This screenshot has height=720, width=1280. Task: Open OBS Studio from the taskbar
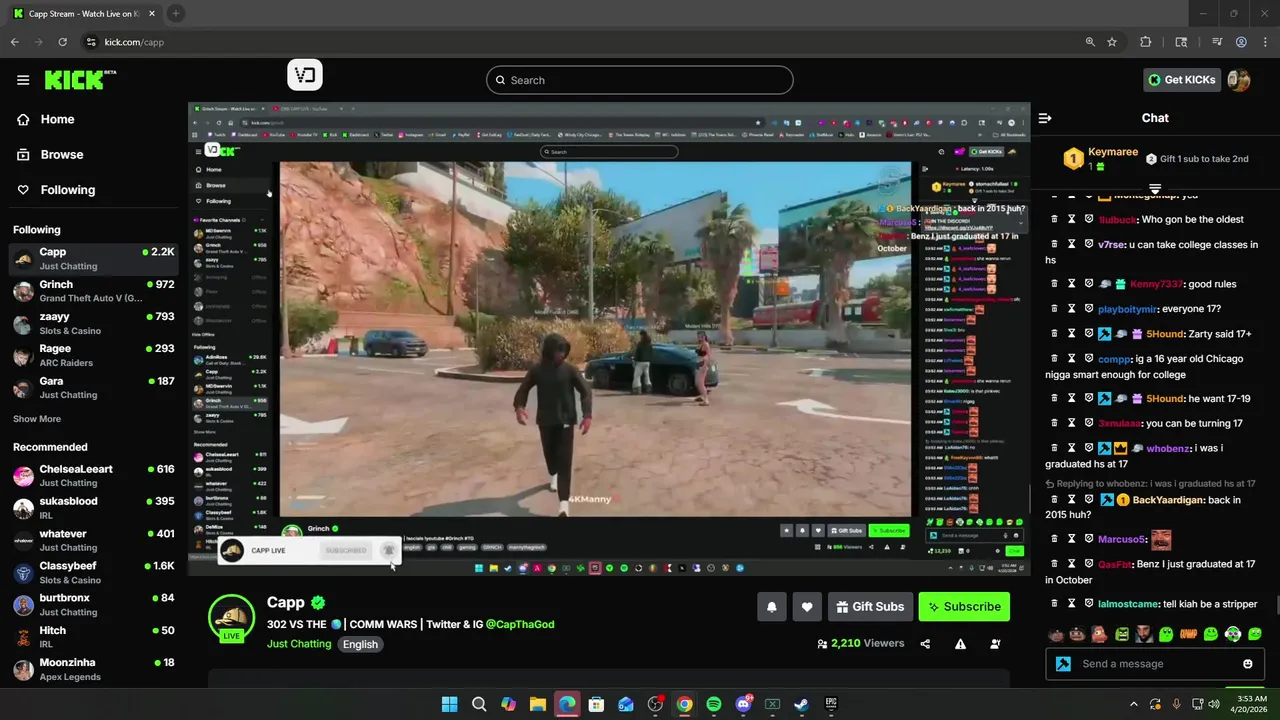coord(655,704)
